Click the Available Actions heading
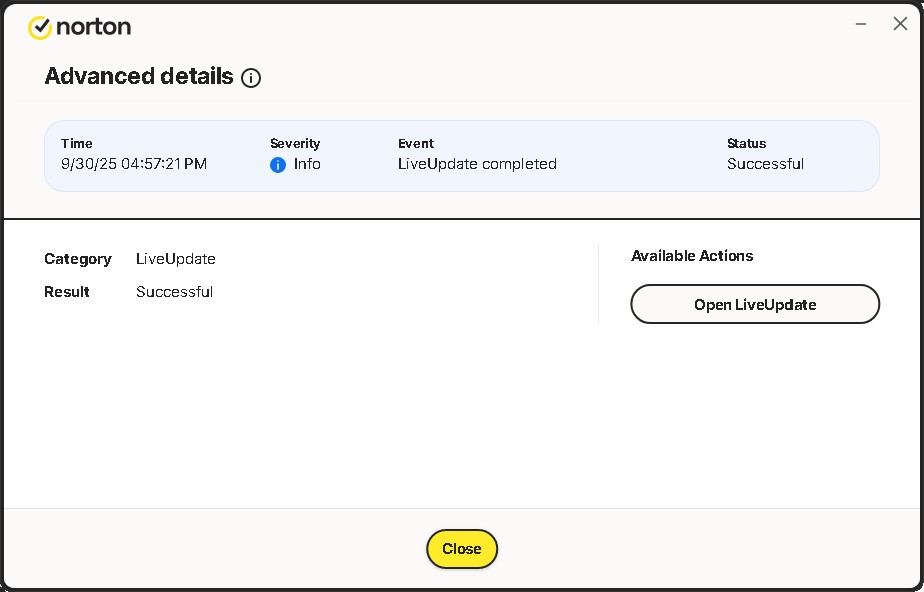Image resolution: width=924 pixels, height=592 pixels. click(692, 256)
